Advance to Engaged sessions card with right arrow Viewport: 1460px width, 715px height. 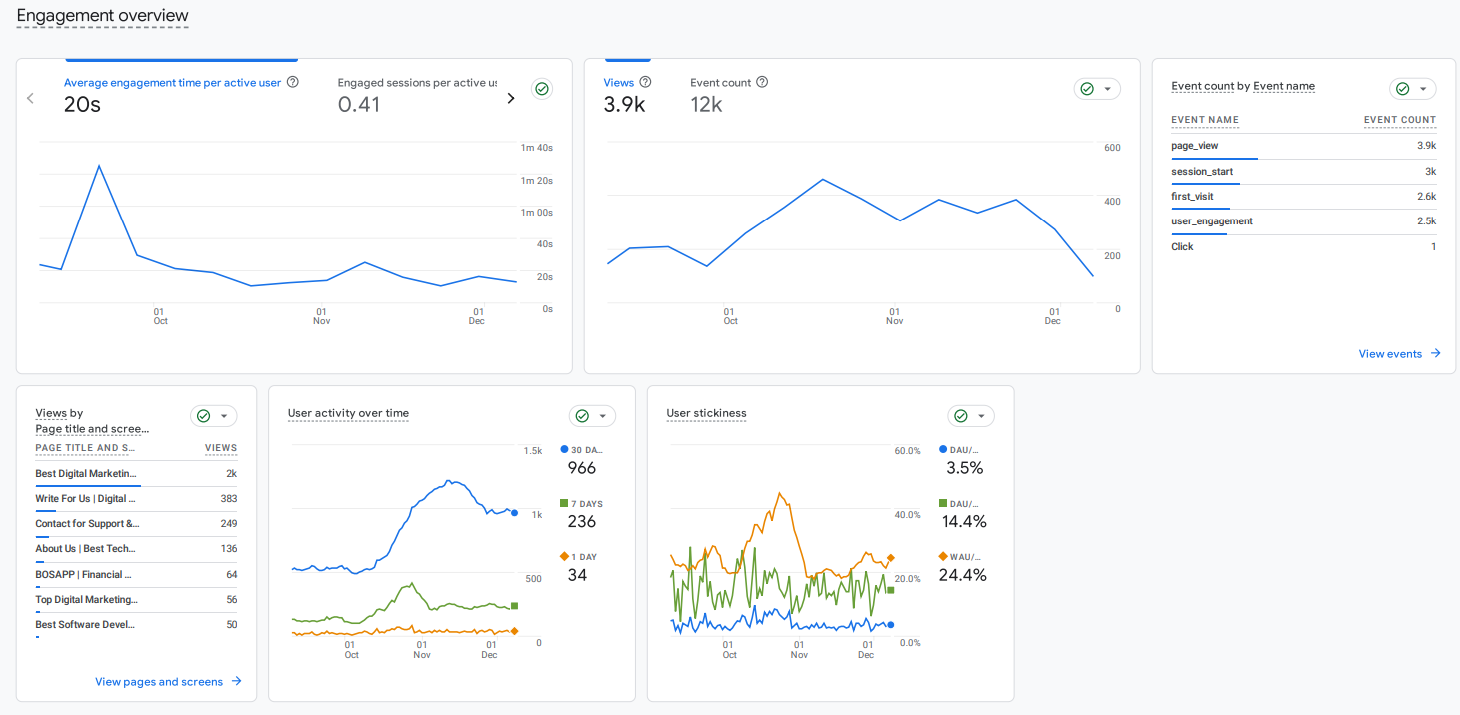pos(510,98)
